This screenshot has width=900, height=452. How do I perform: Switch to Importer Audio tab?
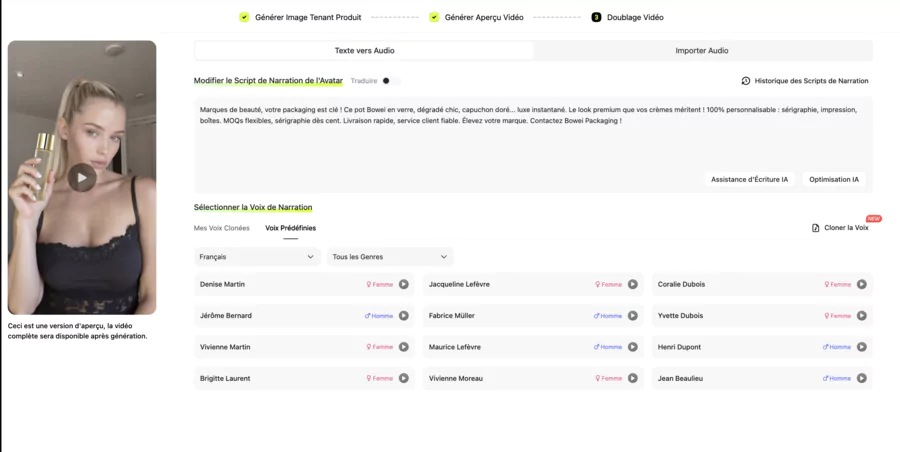pyautogui.click(x=702, y=51)
